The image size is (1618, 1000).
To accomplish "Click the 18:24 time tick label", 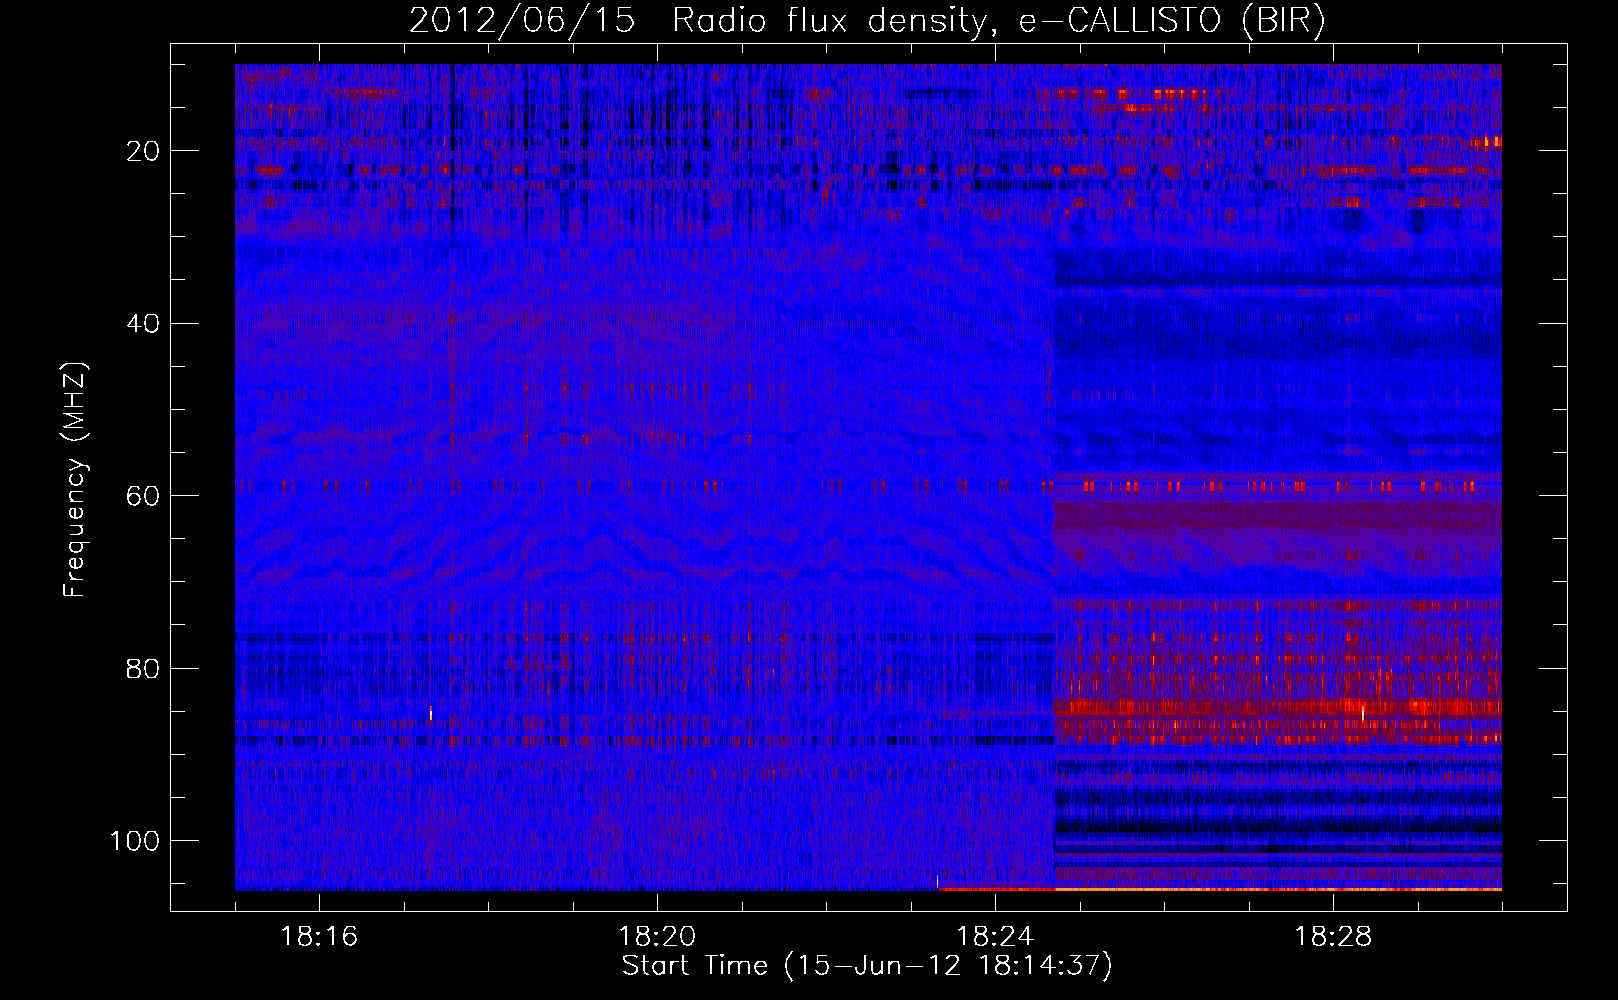I will (x=995, y=937).
